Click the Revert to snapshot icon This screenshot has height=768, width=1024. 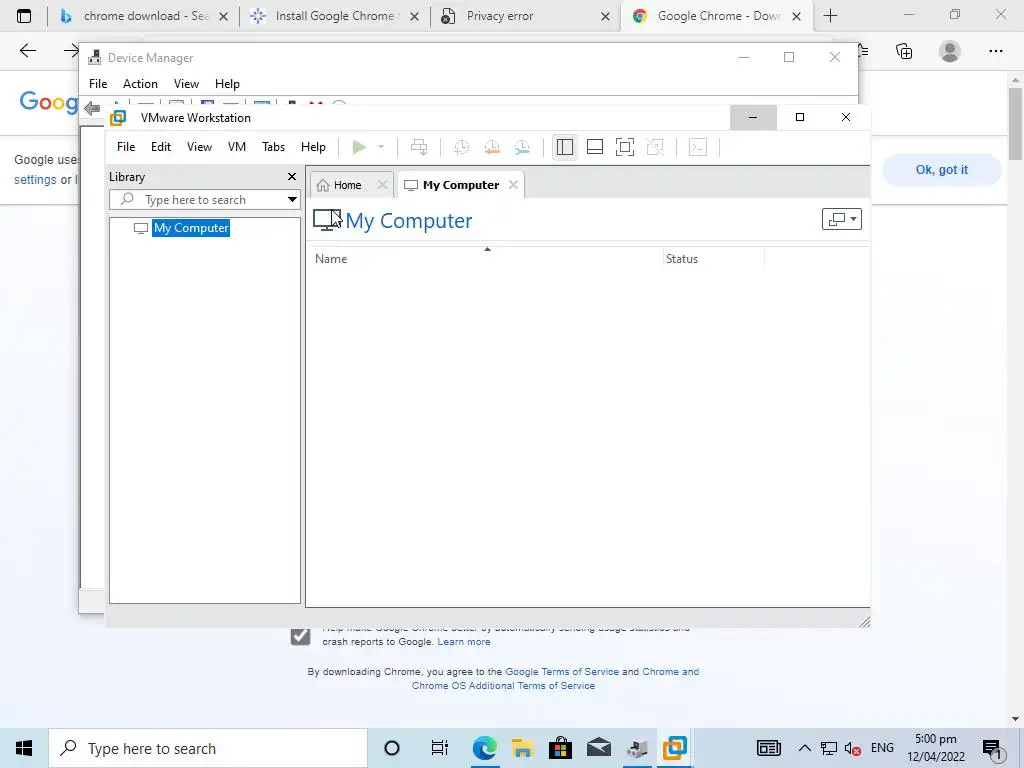pyautogui.click(x=492, y=147)
